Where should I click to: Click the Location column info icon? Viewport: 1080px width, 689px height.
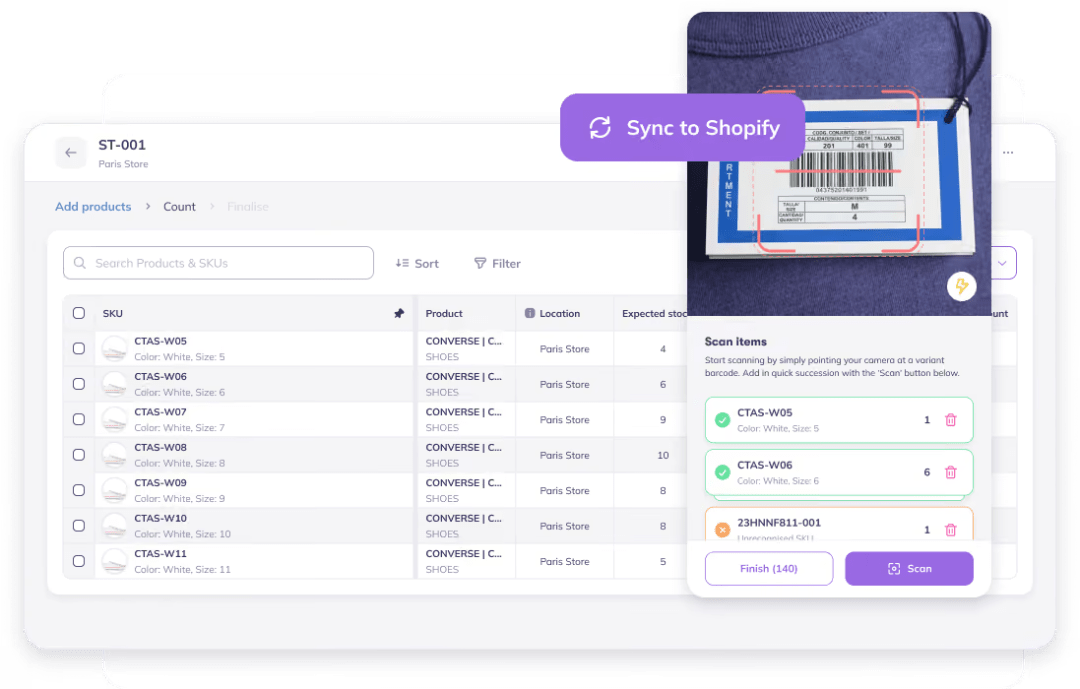coord(530,313)
